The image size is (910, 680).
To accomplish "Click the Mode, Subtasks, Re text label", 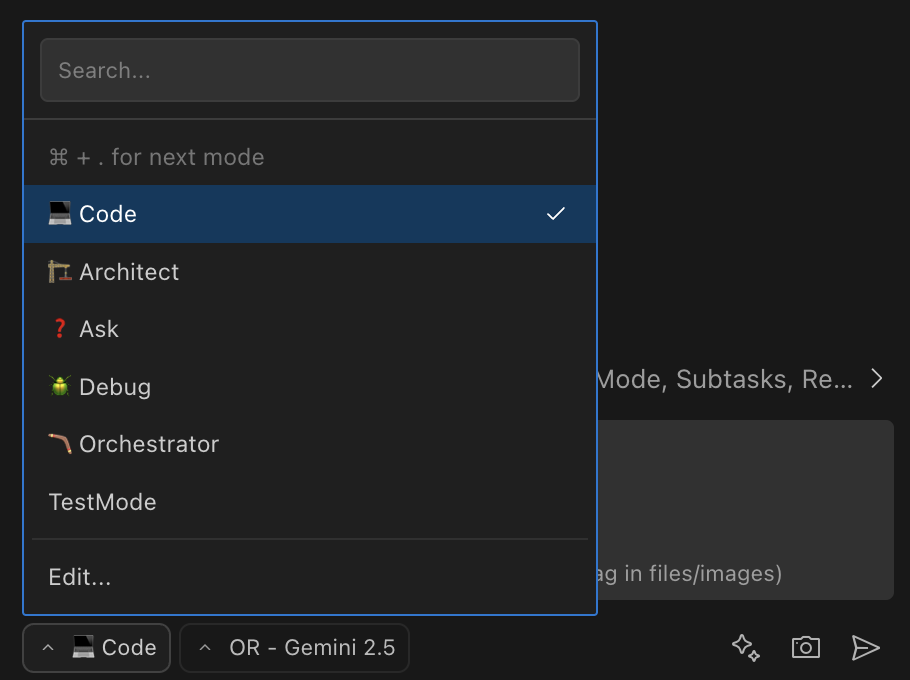I will click(730, 379).
